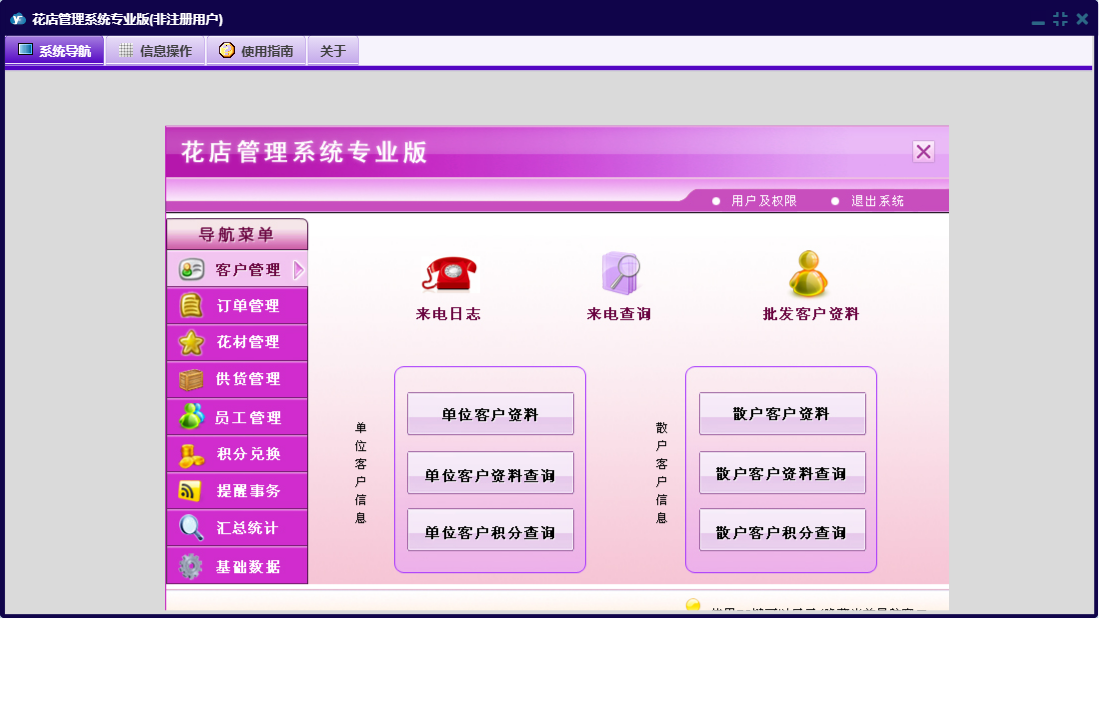The width and height of the screenshot is (1099, 723).
Task: Select 提醒事务 in navigation menu
Action: coord(237,491)
